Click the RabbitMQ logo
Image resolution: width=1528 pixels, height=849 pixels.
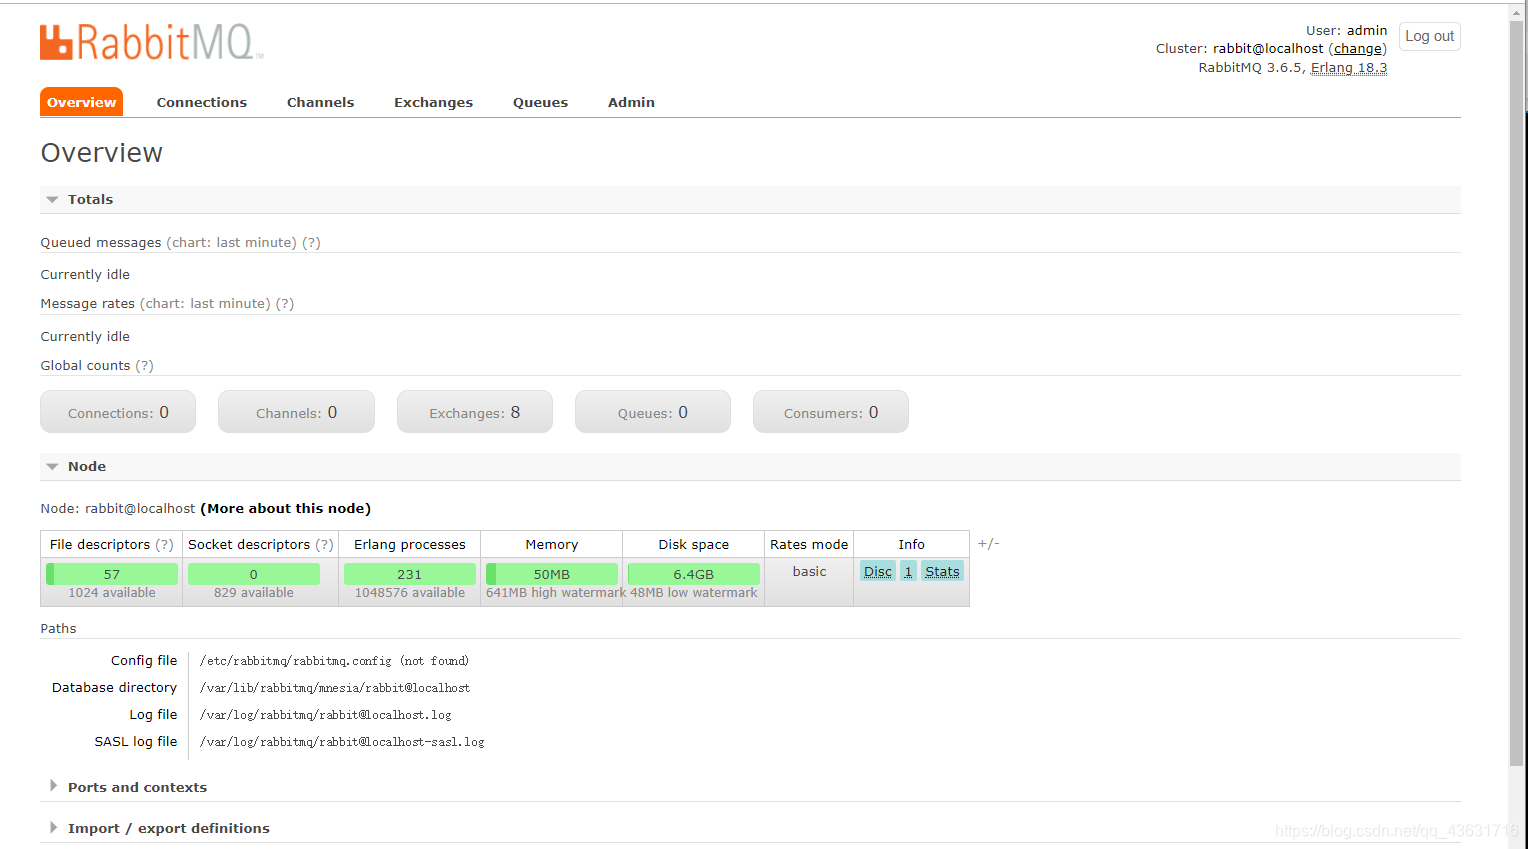[152, 42]
